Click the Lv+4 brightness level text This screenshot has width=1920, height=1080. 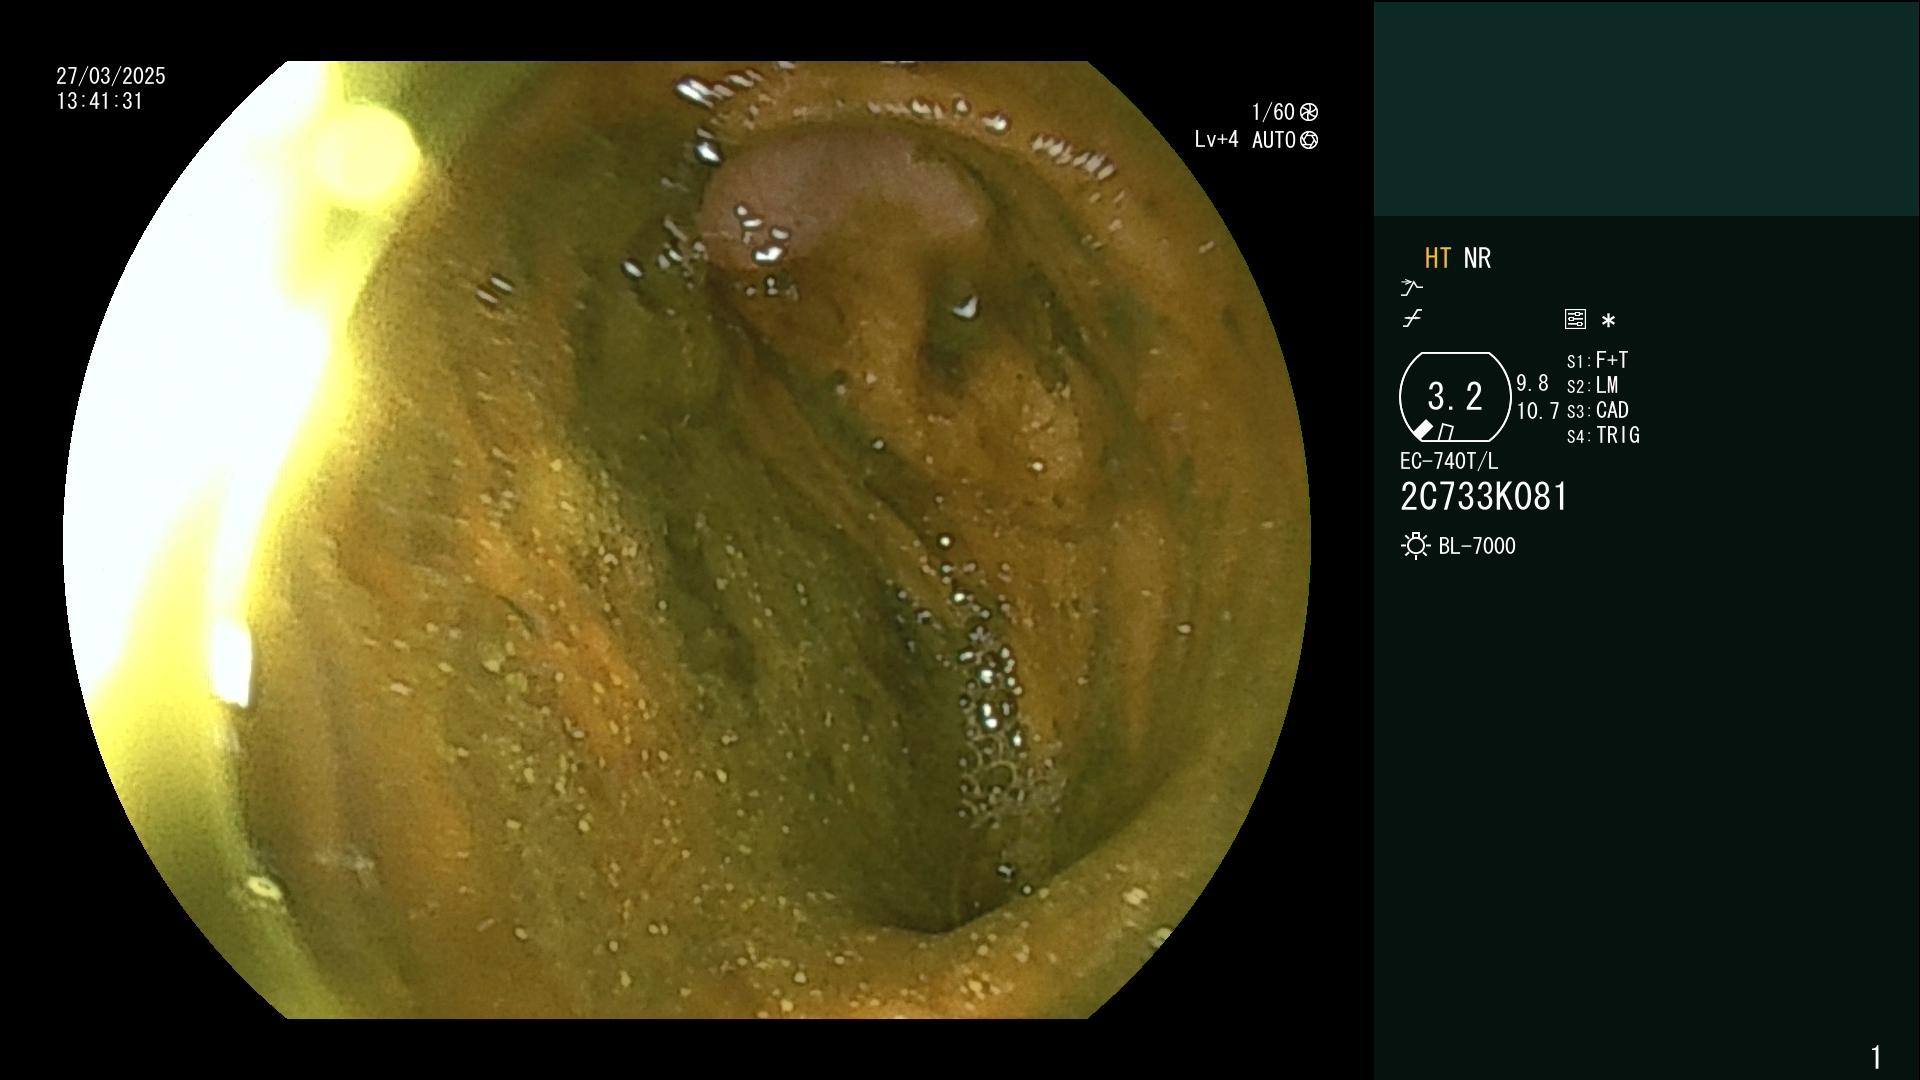tap(1216, 140)
